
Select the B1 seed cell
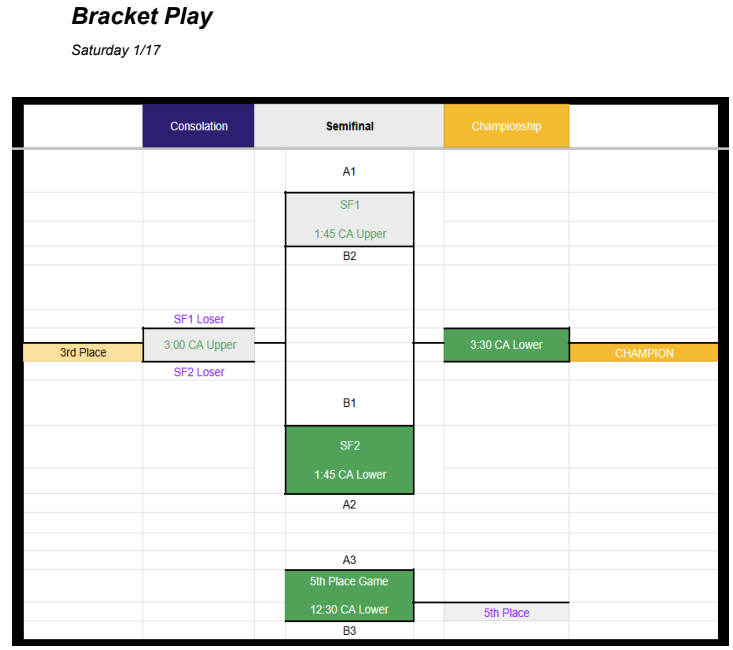[x=349, y=403]
